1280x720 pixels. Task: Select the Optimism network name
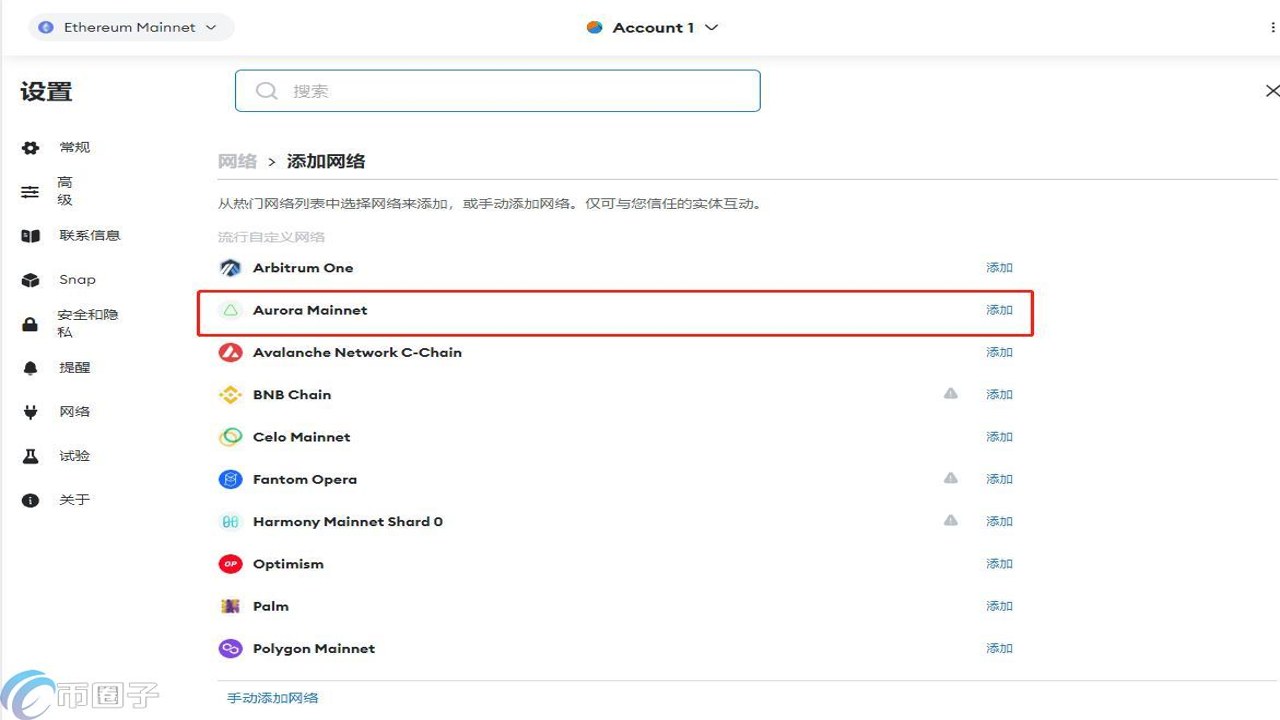pos(288,564)
